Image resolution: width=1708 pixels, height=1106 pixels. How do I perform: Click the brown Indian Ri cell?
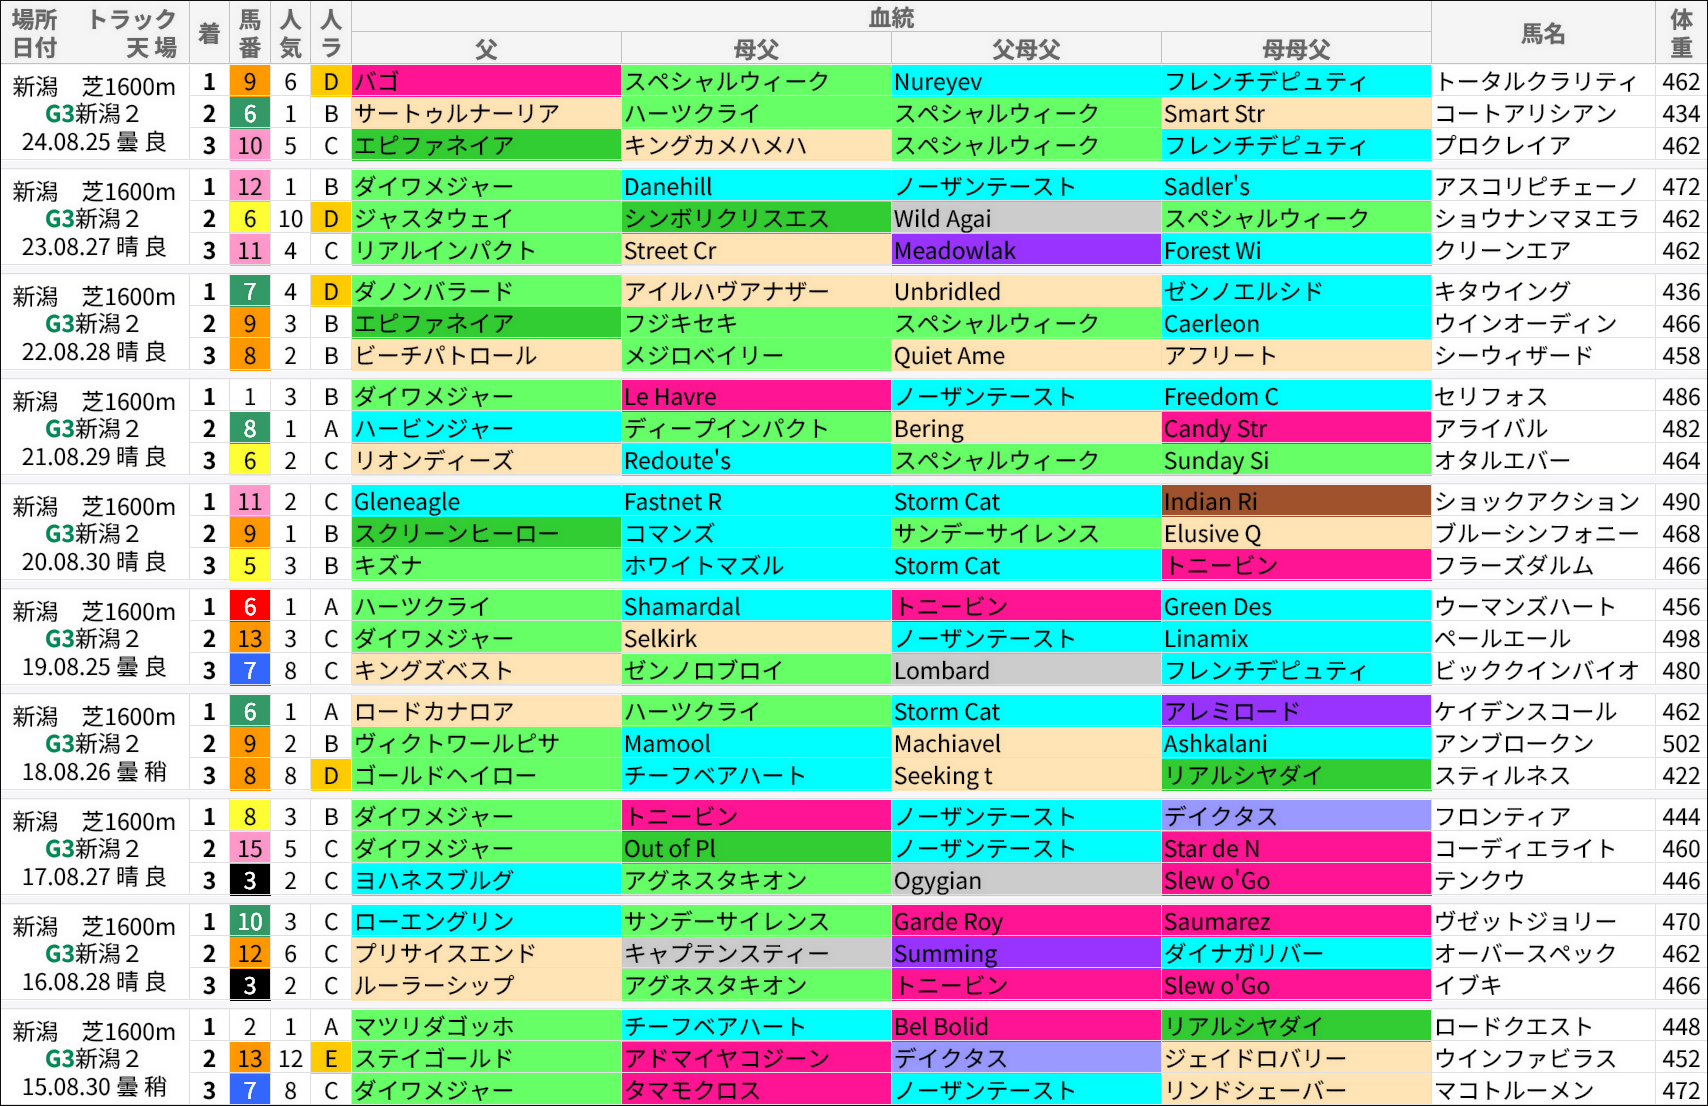click(x=1295, y=502)
